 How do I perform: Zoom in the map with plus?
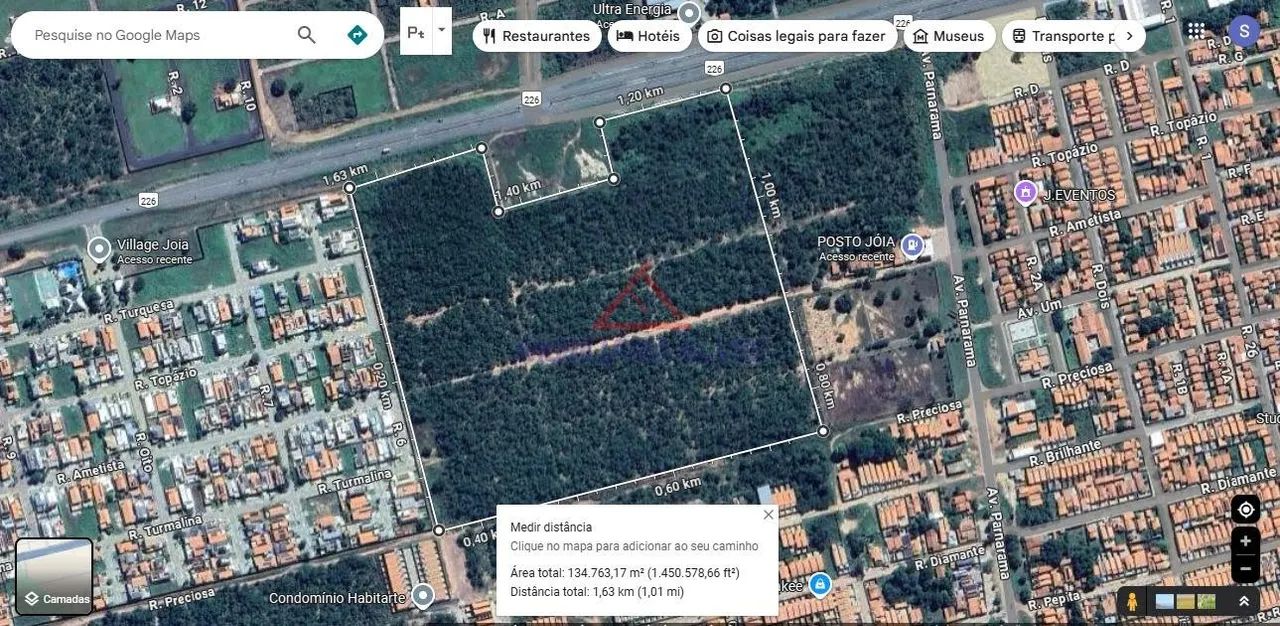[x=1245, y=541]
